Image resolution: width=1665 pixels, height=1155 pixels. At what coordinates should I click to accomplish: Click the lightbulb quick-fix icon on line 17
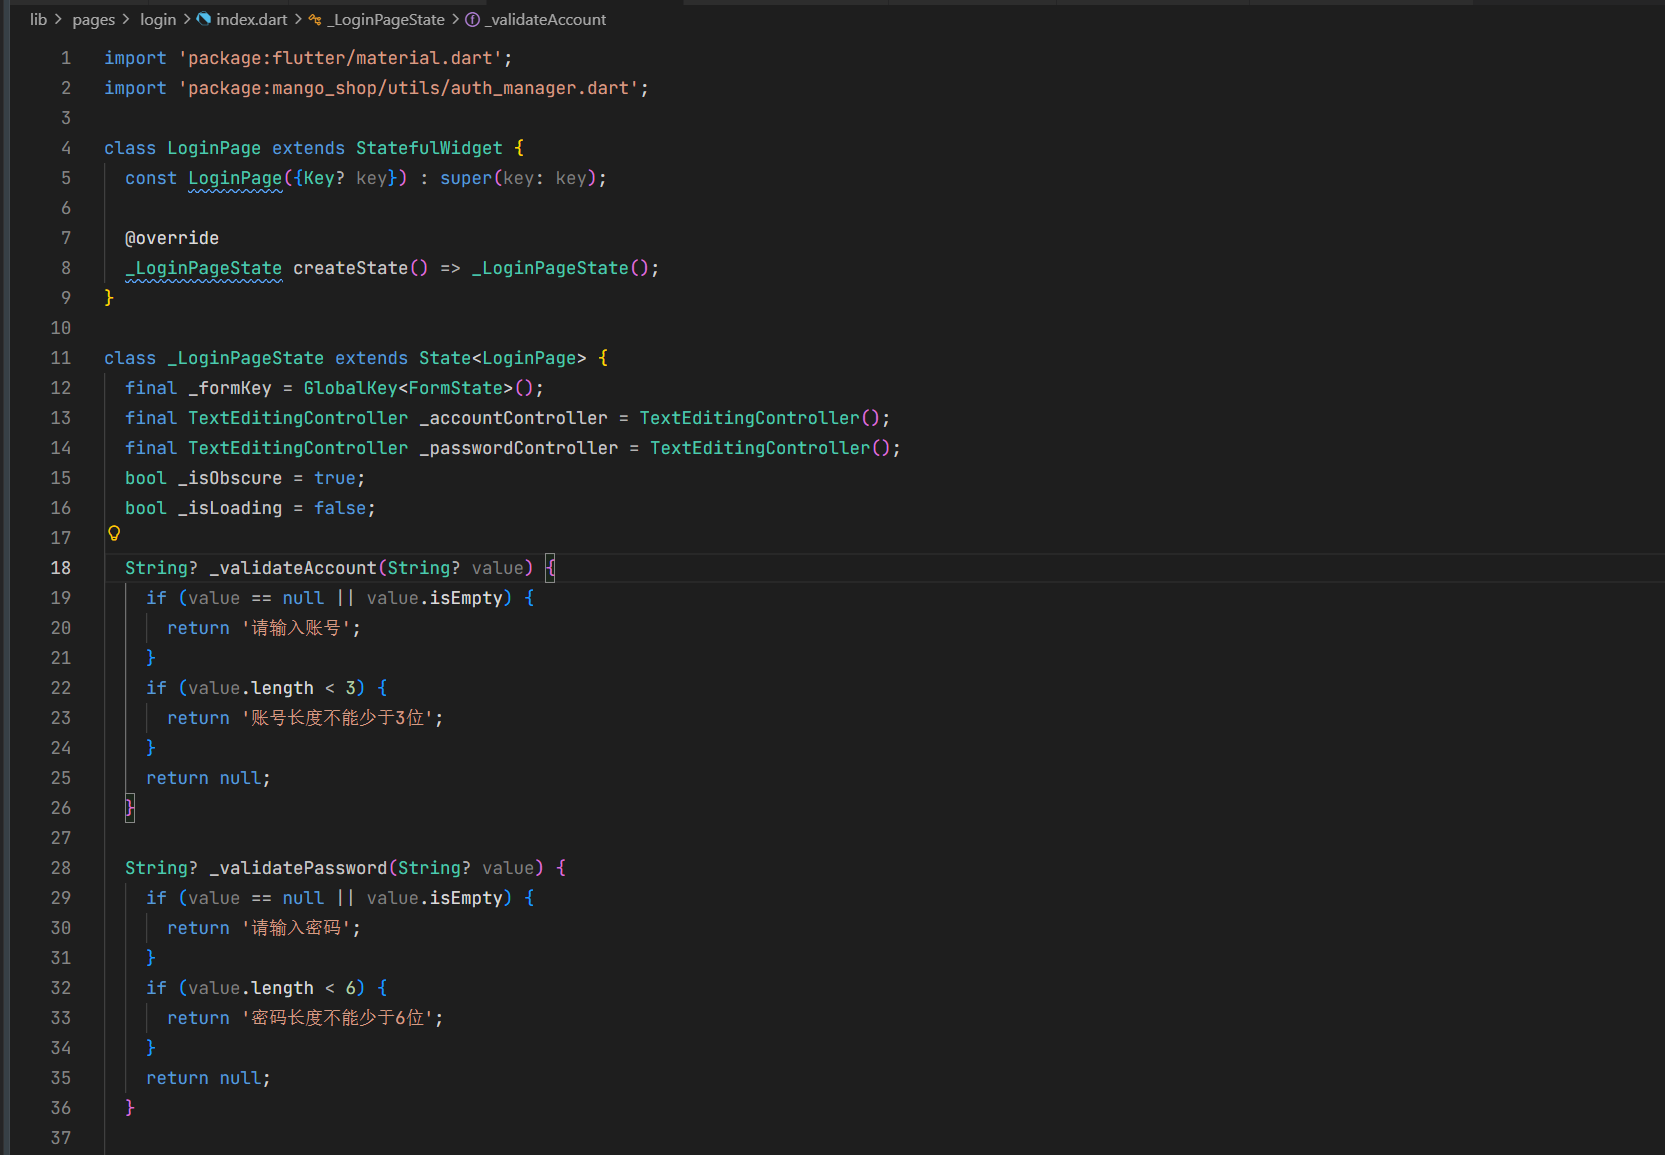pyautogui.click(x=114, y=534)
